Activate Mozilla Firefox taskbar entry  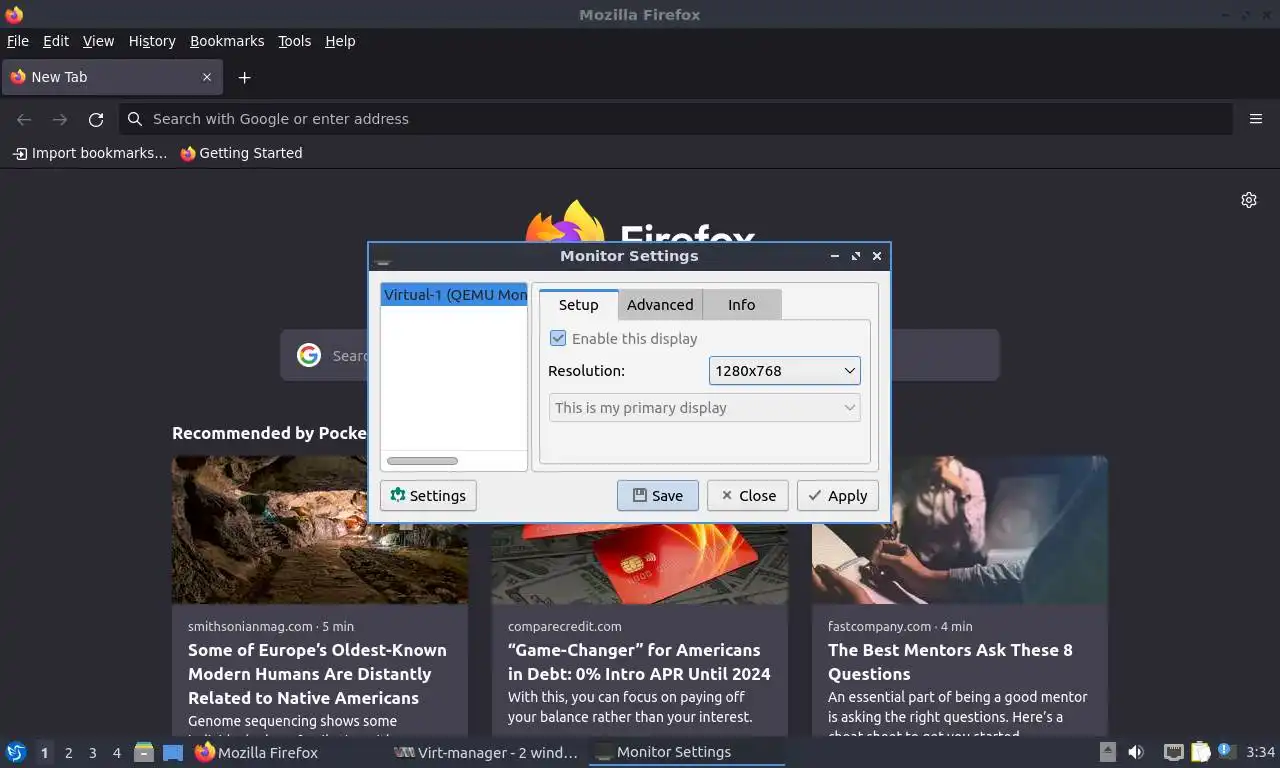click(x=288, y=752)
